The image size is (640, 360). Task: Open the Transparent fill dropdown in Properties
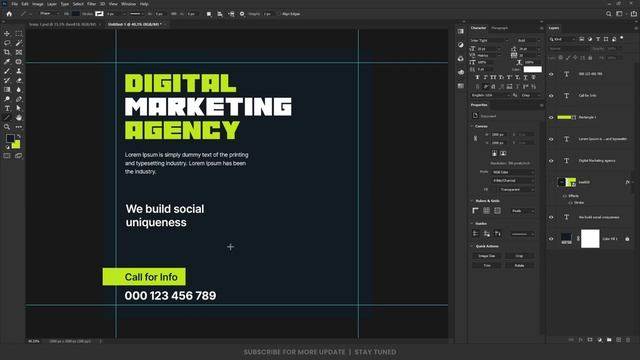point(516,189)
